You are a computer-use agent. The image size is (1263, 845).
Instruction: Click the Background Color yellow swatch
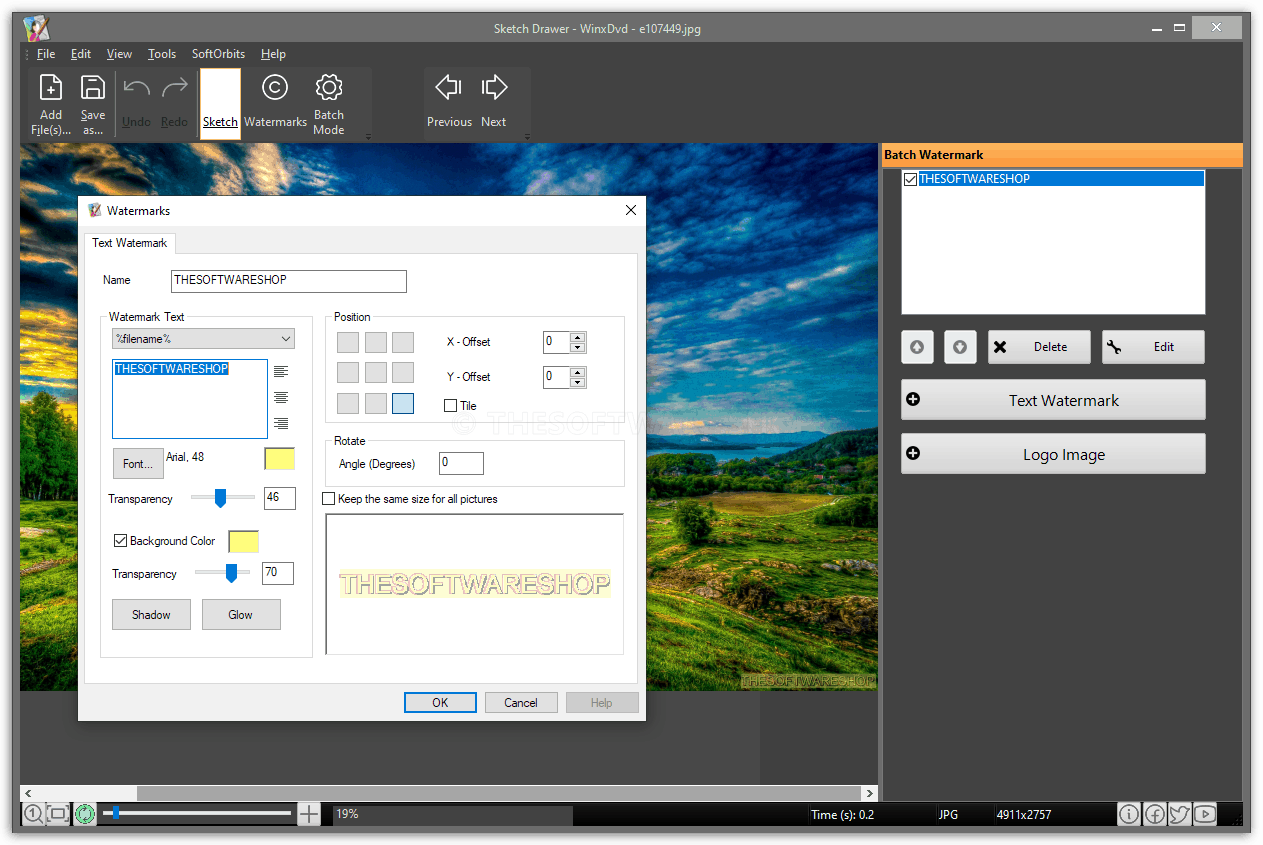244,541
